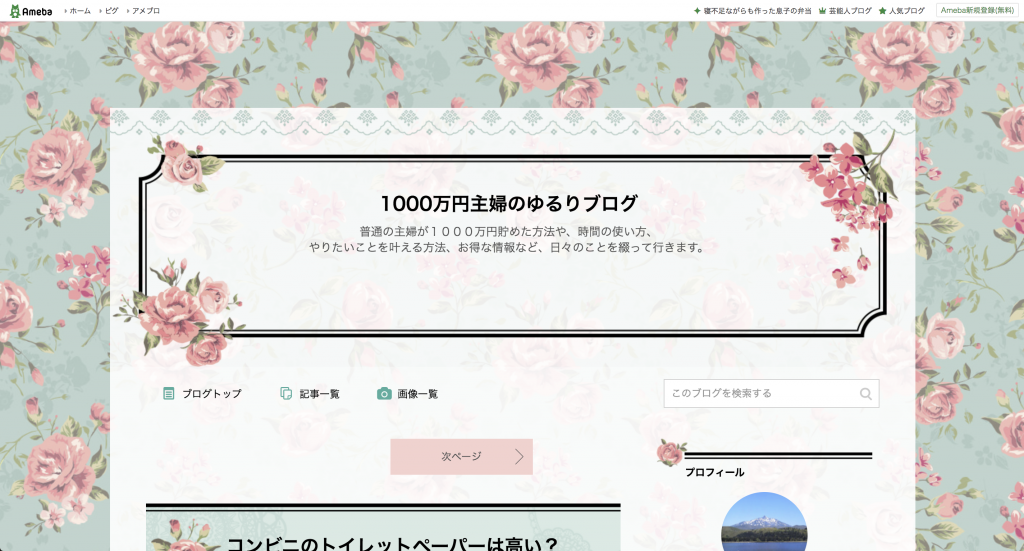Open the 寝不足ながらも作った息子の弁当 link
Image resolution: width=1024 pixels, height=551 pixels.
tap(755, 11)
